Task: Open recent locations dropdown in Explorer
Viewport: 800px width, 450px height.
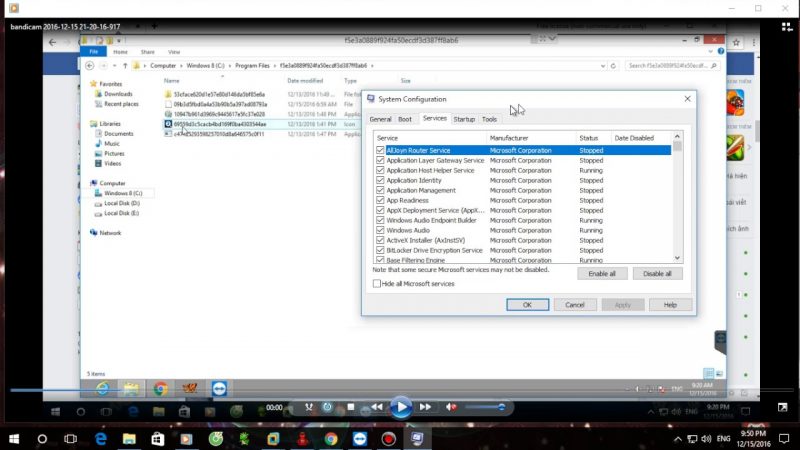Action: coord(114,66)
